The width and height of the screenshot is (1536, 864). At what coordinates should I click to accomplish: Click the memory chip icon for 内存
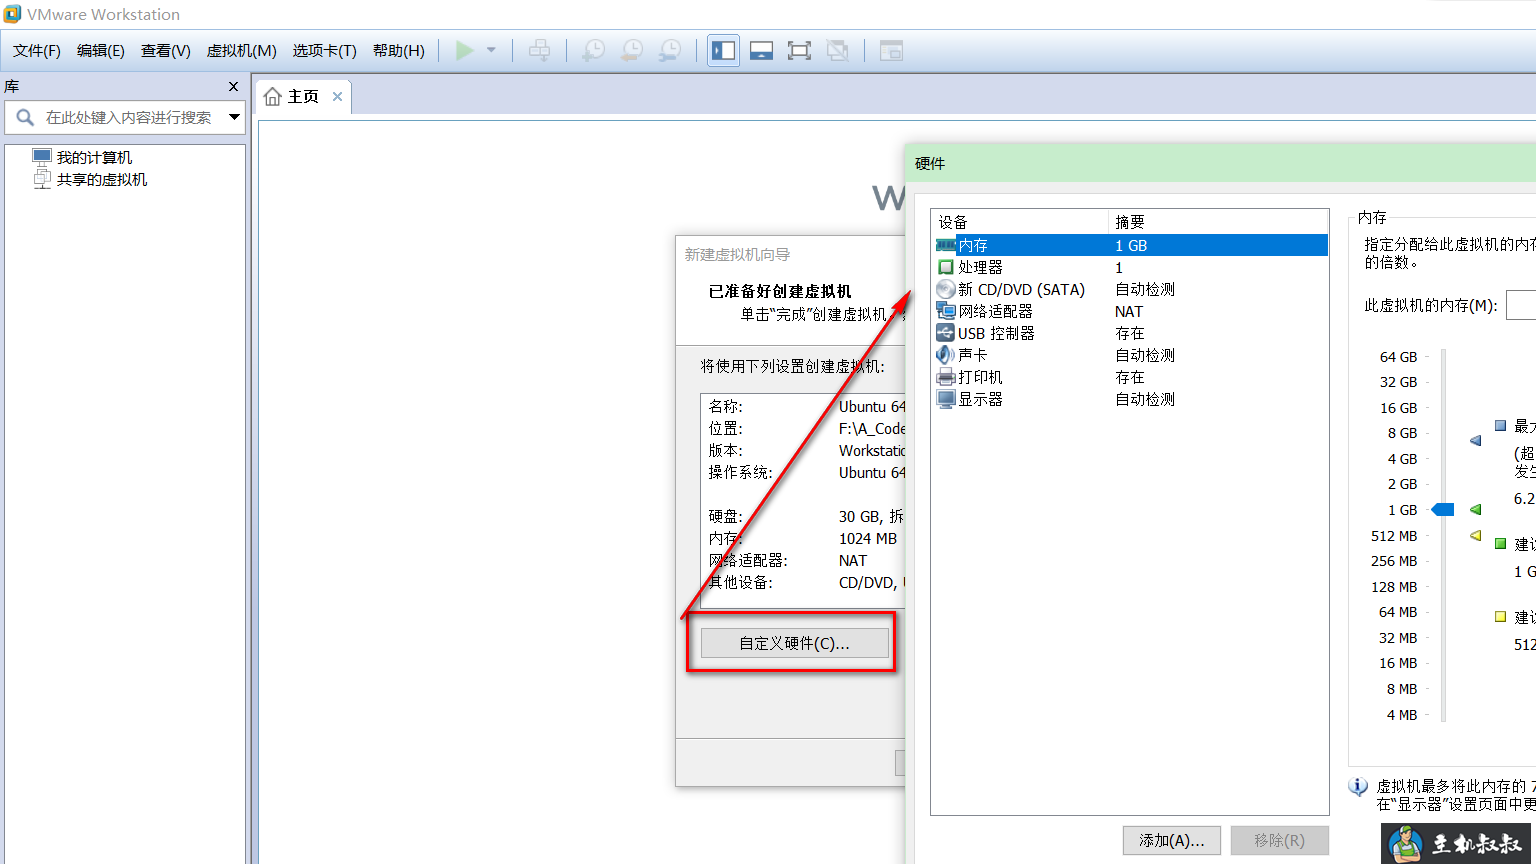click(945, 245)
